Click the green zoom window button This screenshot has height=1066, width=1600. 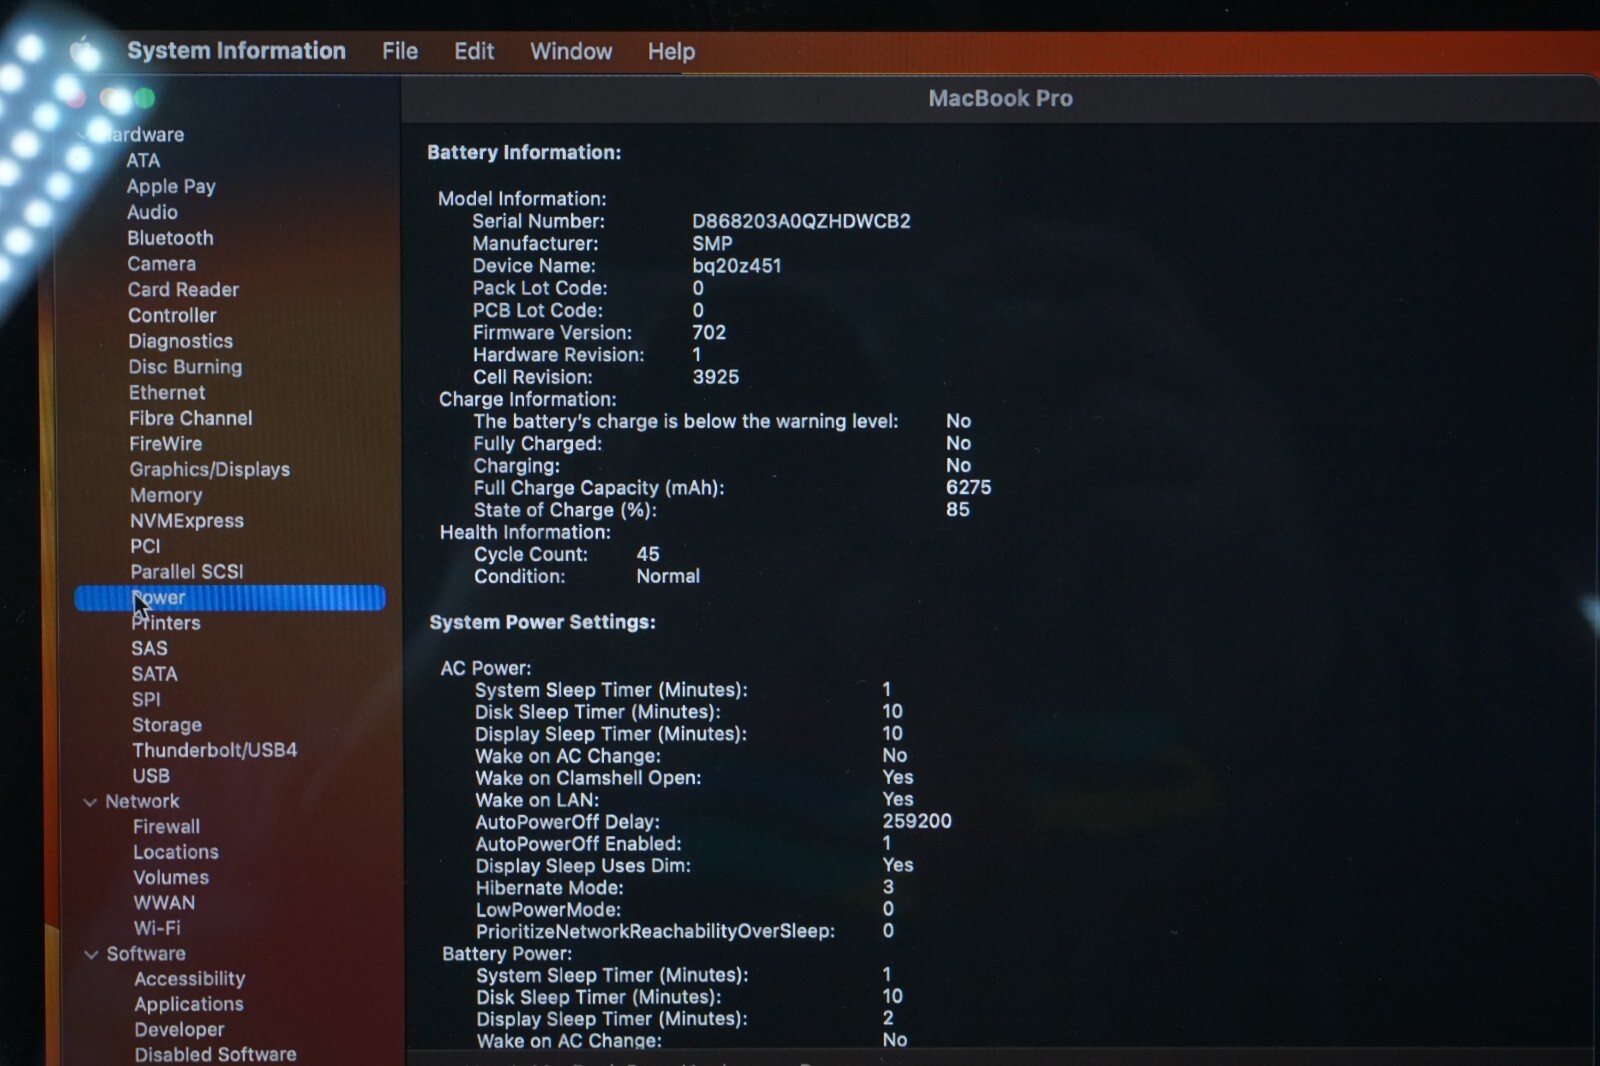[145, 98]
